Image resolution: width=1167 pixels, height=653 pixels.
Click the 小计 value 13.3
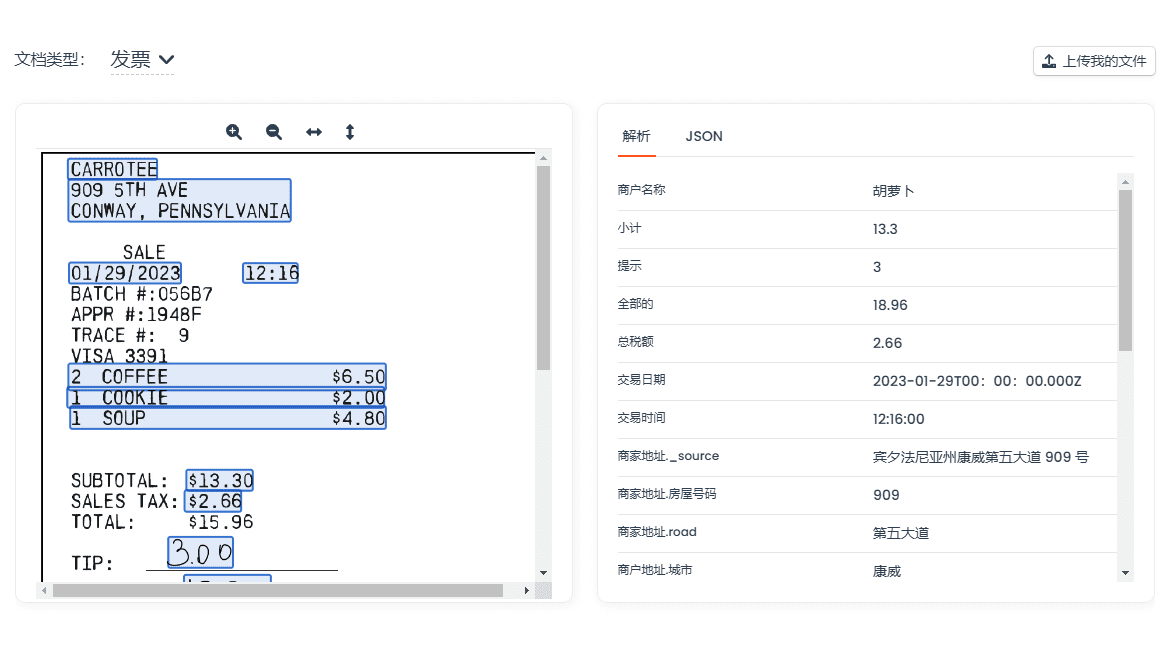(x=885, y=229)
